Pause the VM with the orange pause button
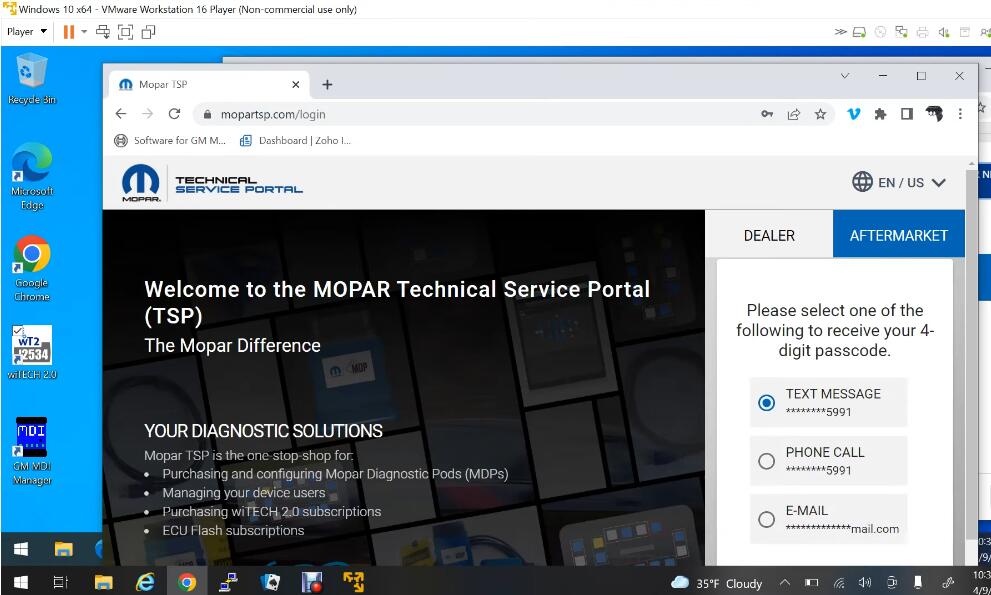Image resolution: width=991 pixels, height=595 pixels. [x=69, y=32]
